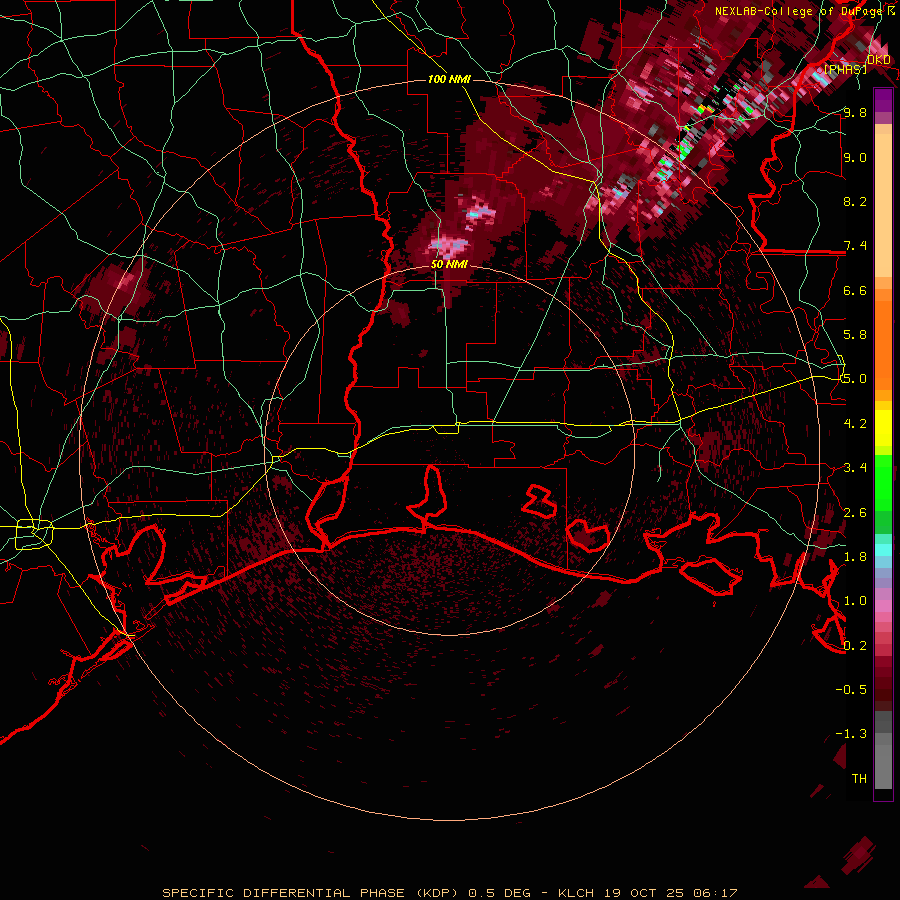Screen dimensions: 900x900
Task: Click the 100 NMI range ring label
Action: point(449,79)
